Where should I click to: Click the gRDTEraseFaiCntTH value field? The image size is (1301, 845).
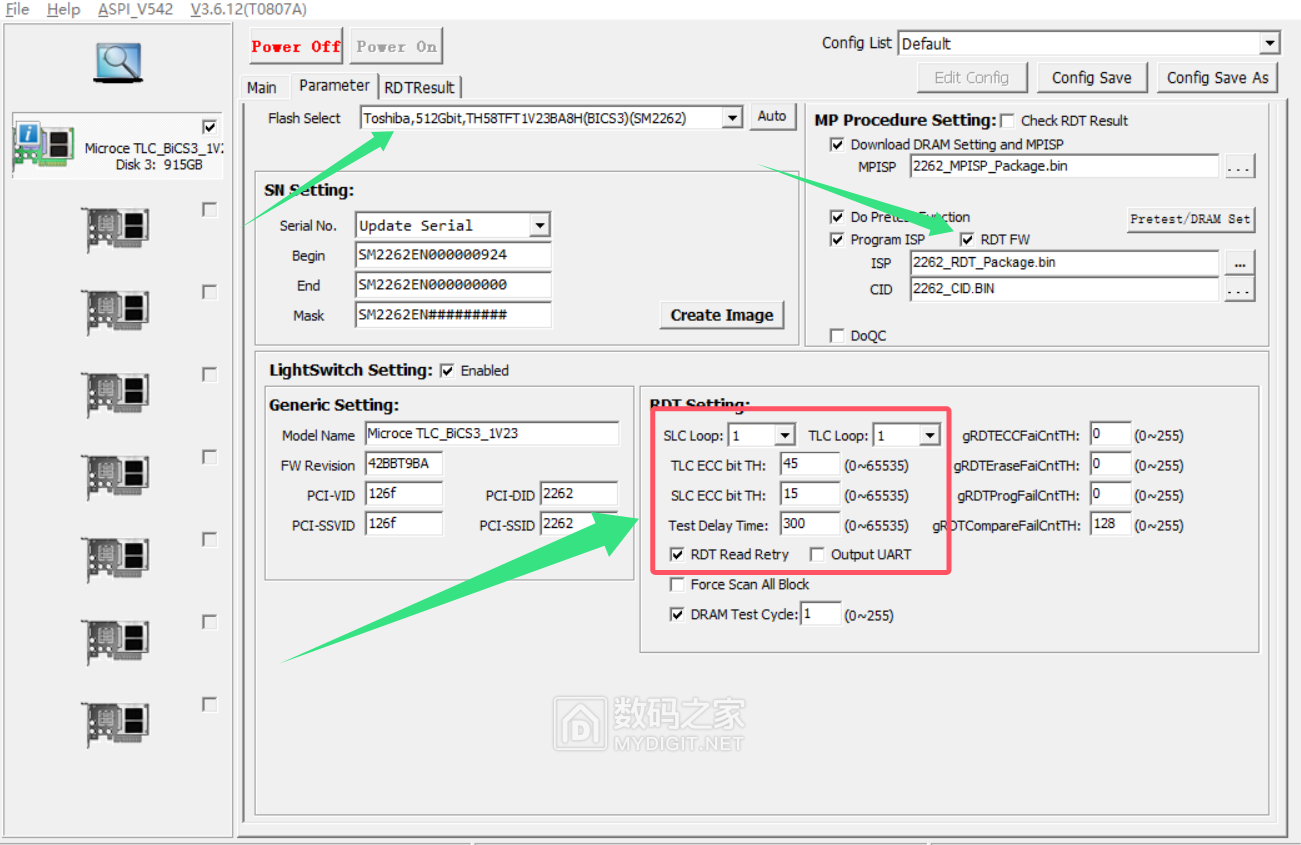click(x=1110, y=464)
